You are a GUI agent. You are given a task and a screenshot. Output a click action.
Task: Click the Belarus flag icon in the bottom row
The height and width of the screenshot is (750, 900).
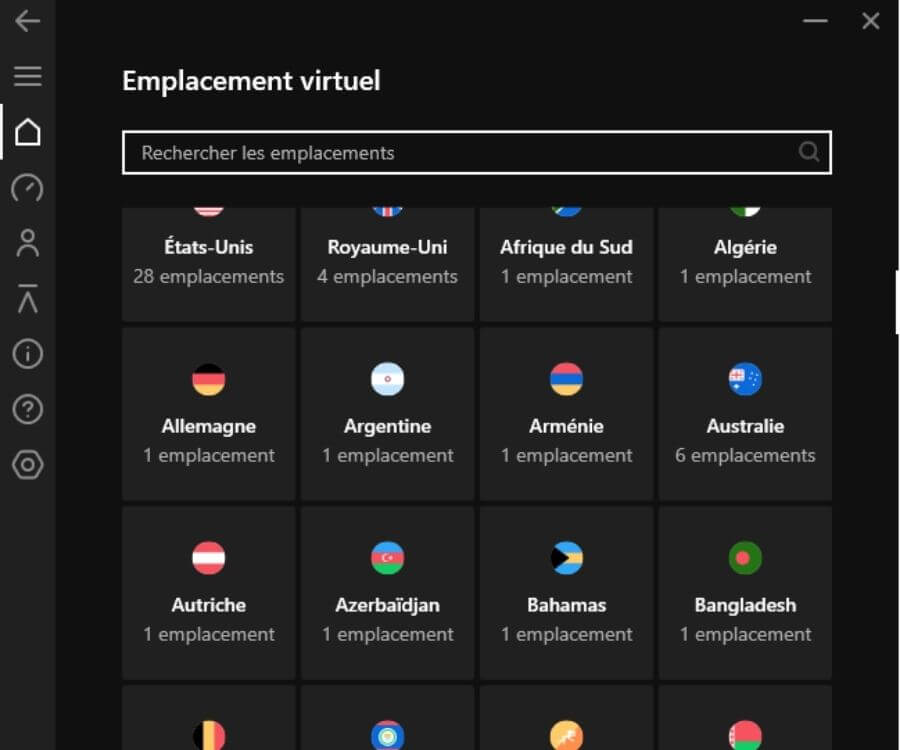click(x=745, y=735)
